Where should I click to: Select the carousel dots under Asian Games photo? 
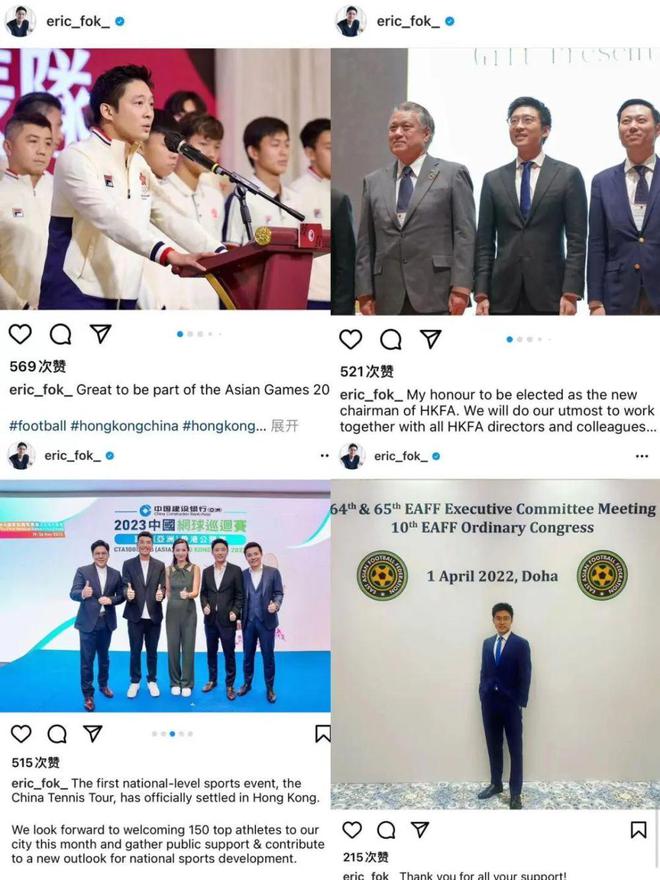click(199, 334)
